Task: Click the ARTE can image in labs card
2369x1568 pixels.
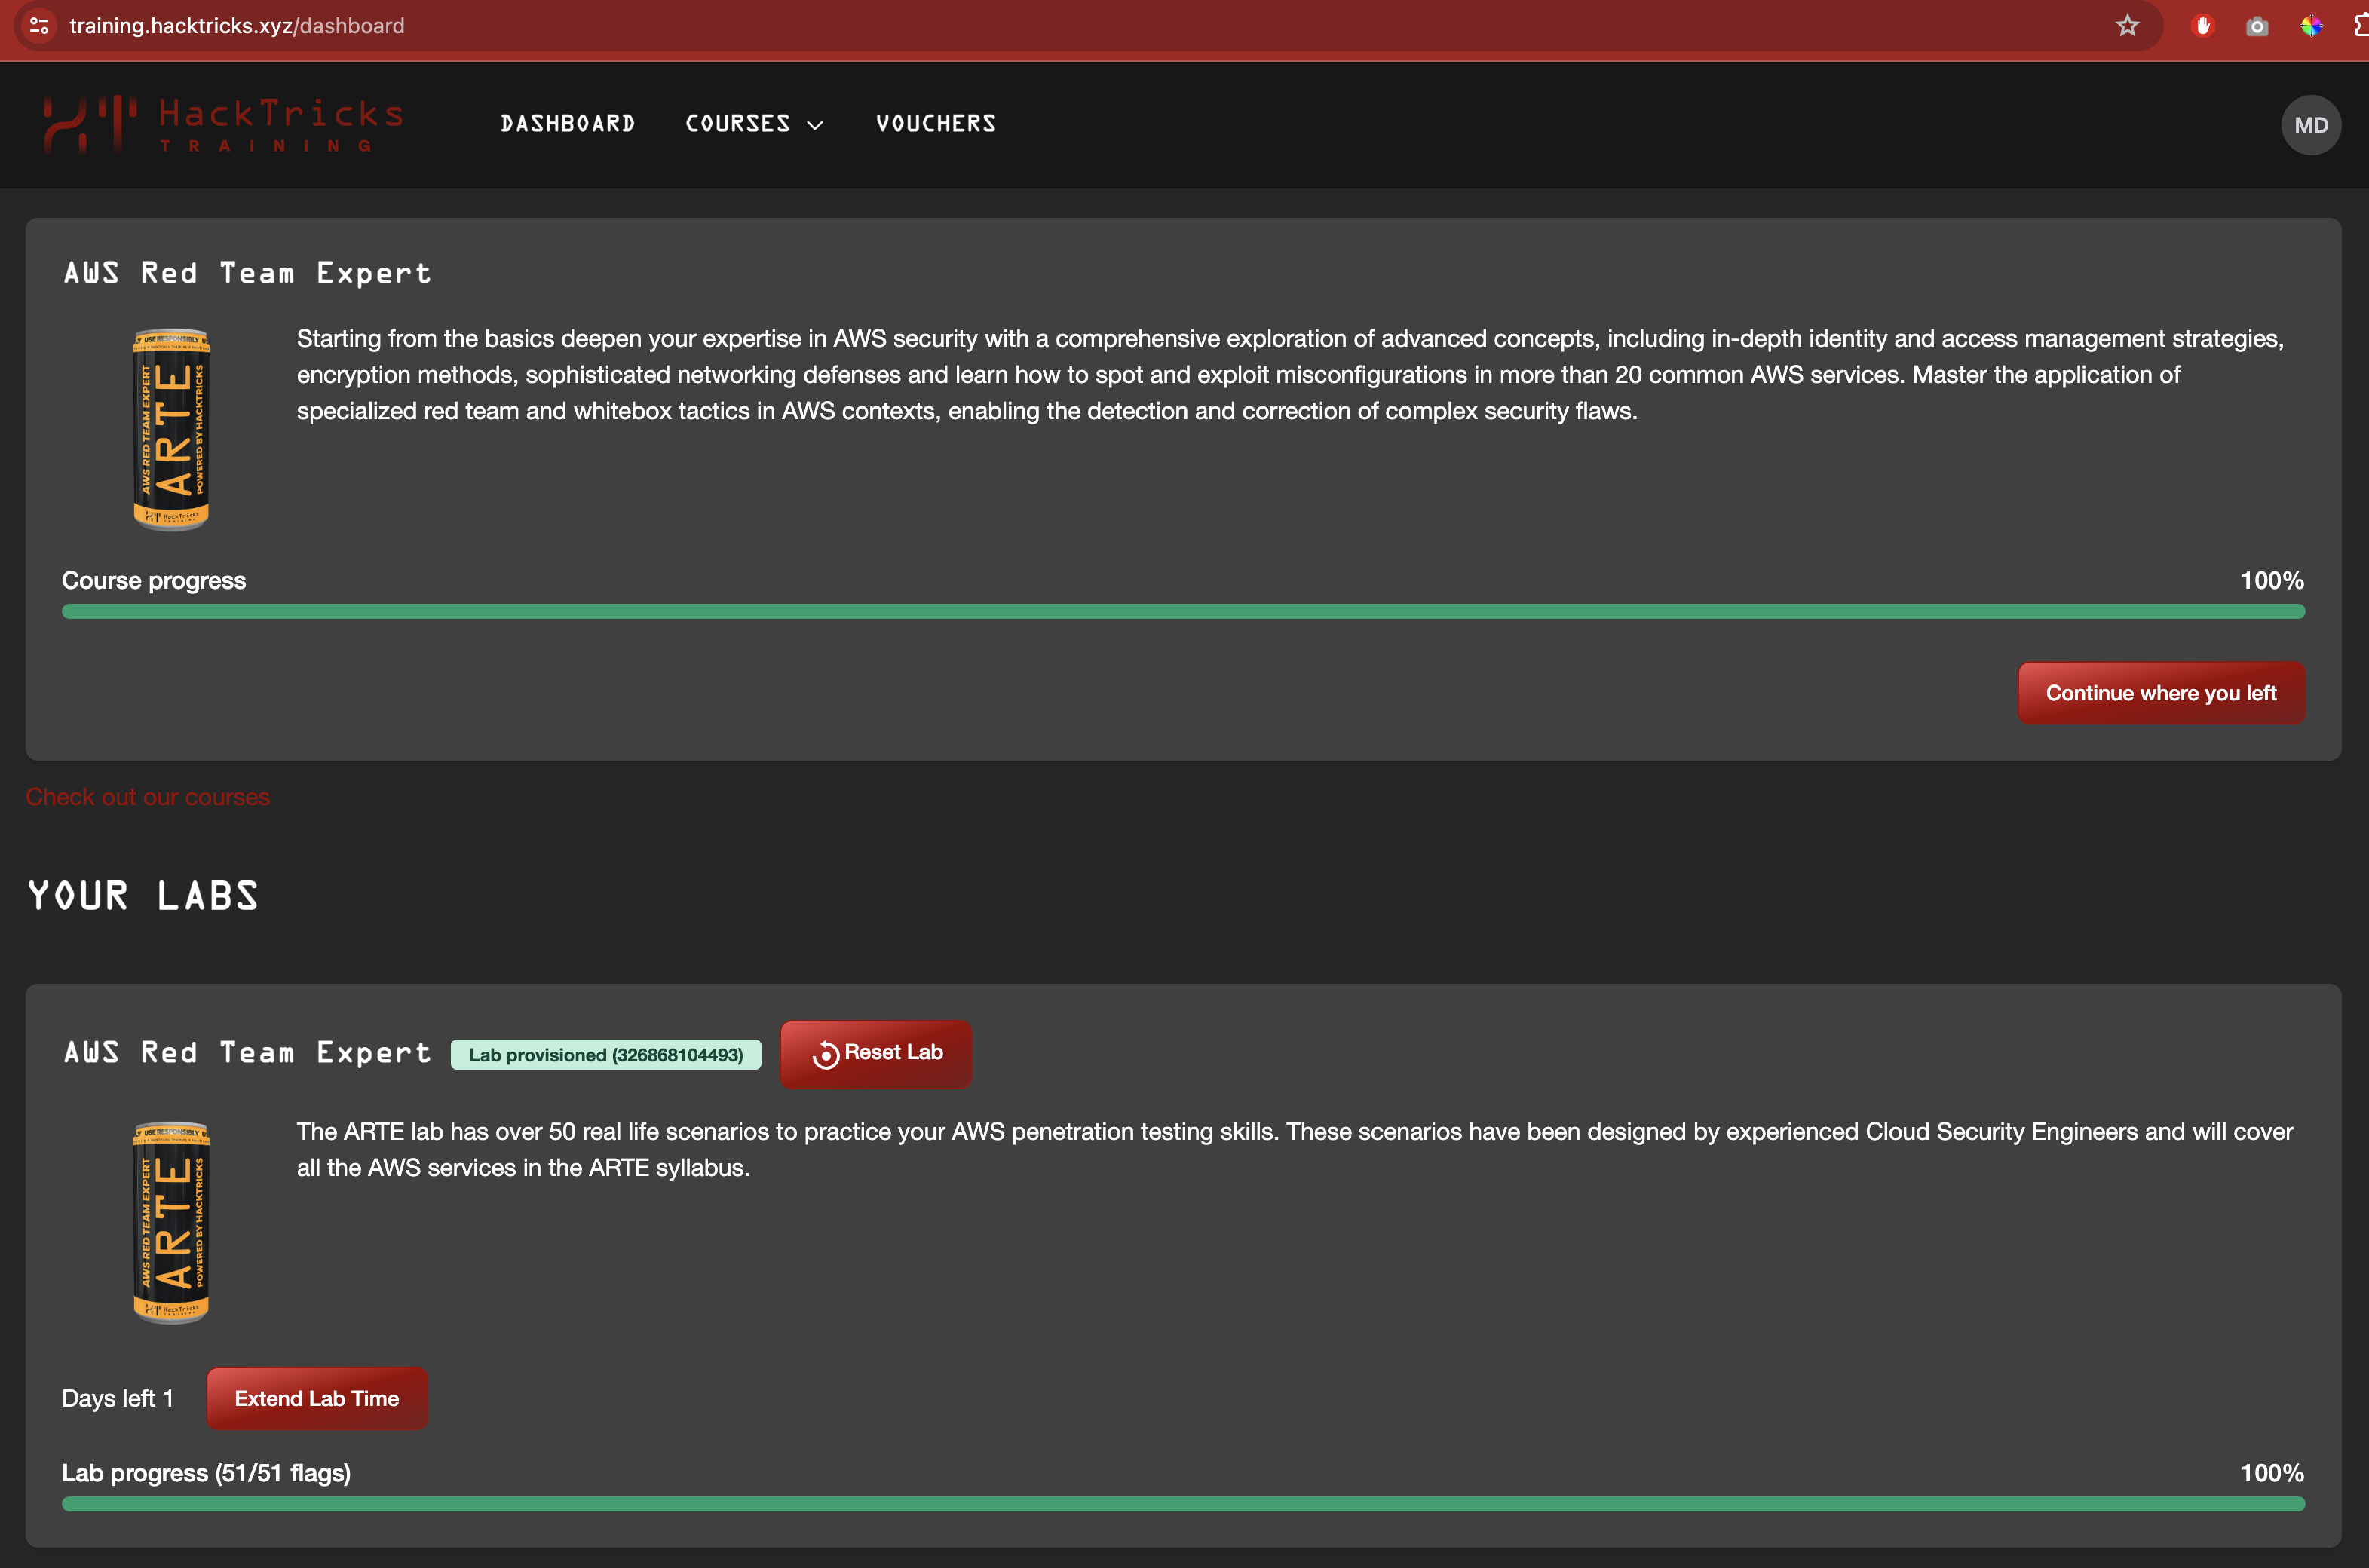Action: [171, 1223]
